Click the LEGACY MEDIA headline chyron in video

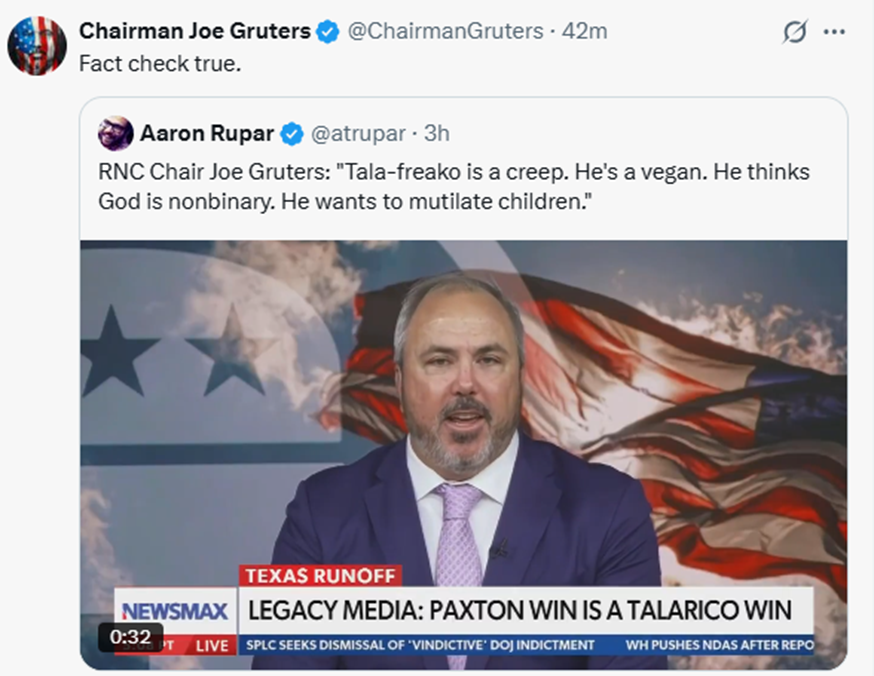point(519,610)
